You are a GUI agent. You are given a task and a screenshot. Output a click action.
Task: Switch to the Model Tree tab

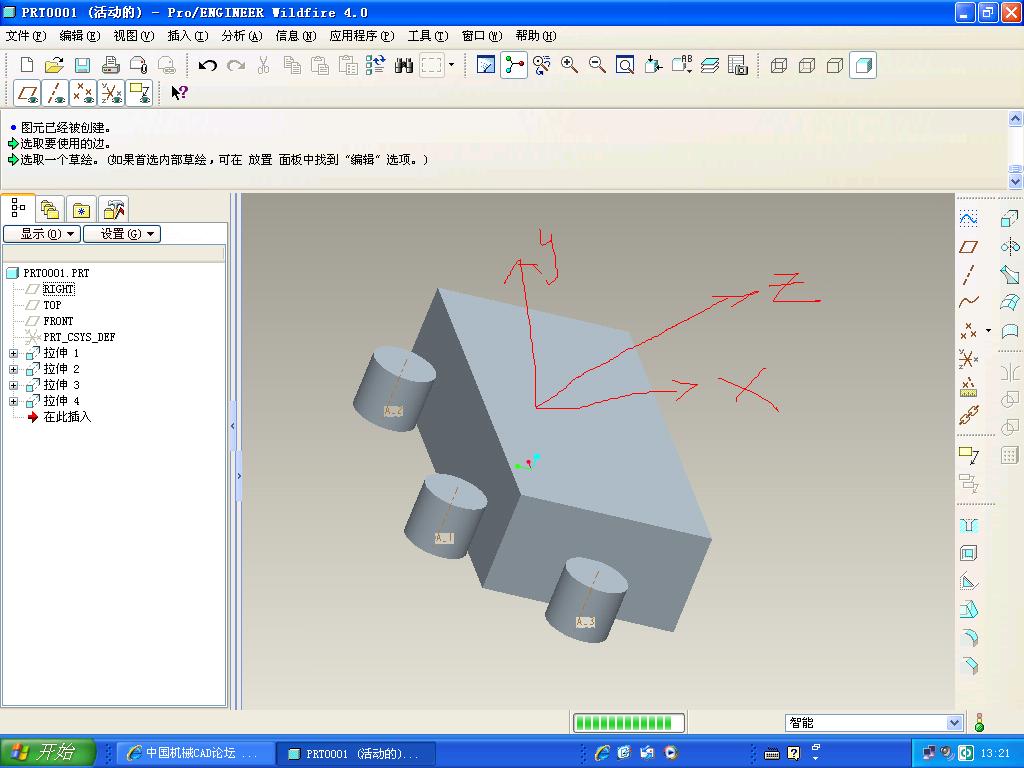(18, 208)
